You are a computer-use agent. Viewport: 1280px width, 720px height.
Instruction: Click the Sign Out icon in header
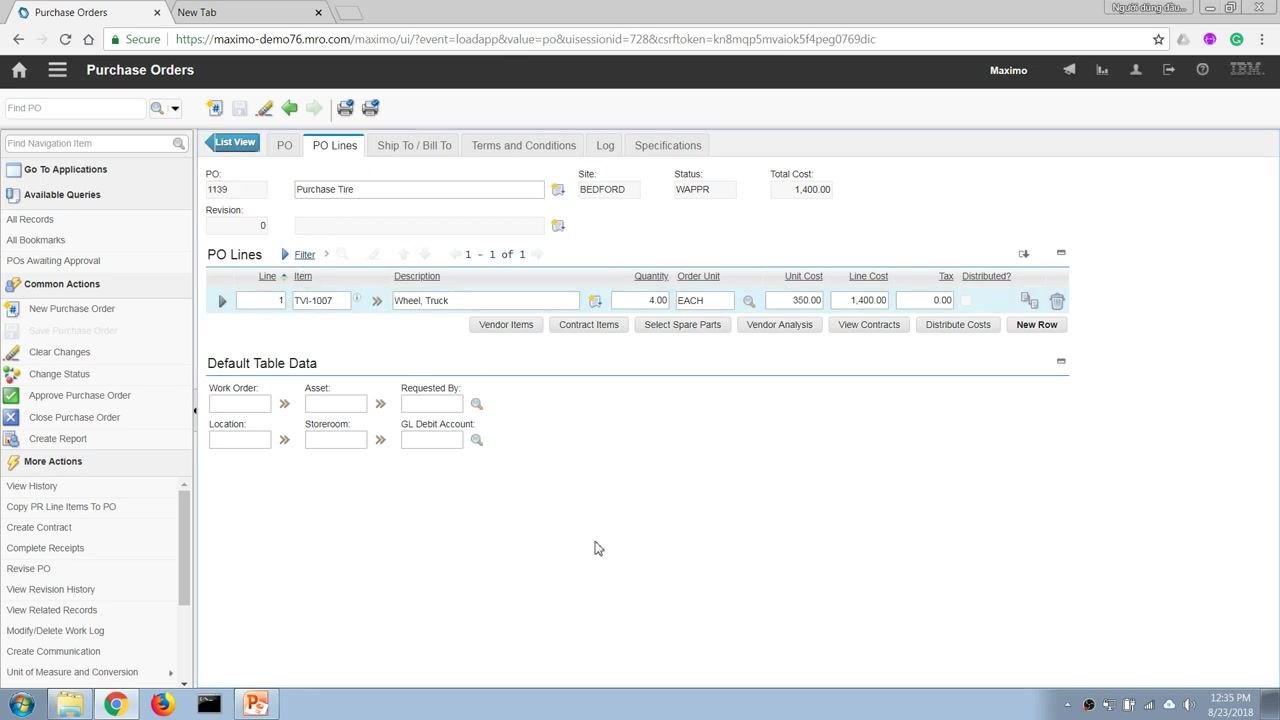click(1169, 70)
